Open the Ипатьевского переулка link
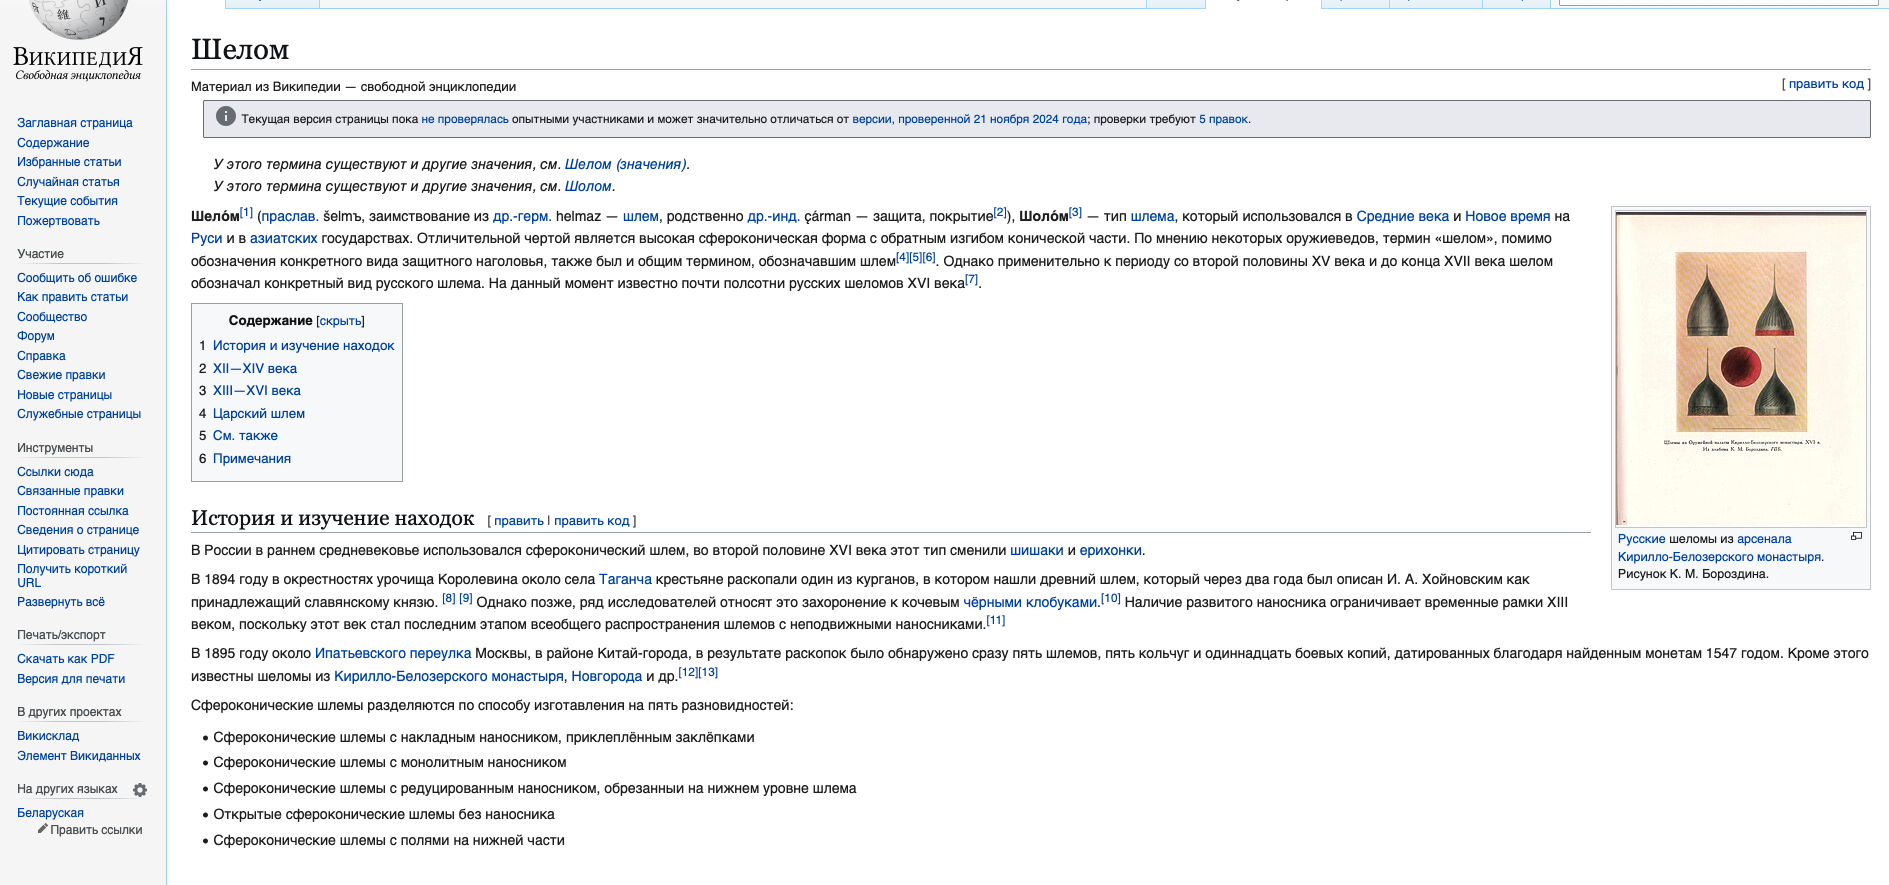The width and height of the screenshot is (1889, 885). pyautogui.click(x=393, y=653)
